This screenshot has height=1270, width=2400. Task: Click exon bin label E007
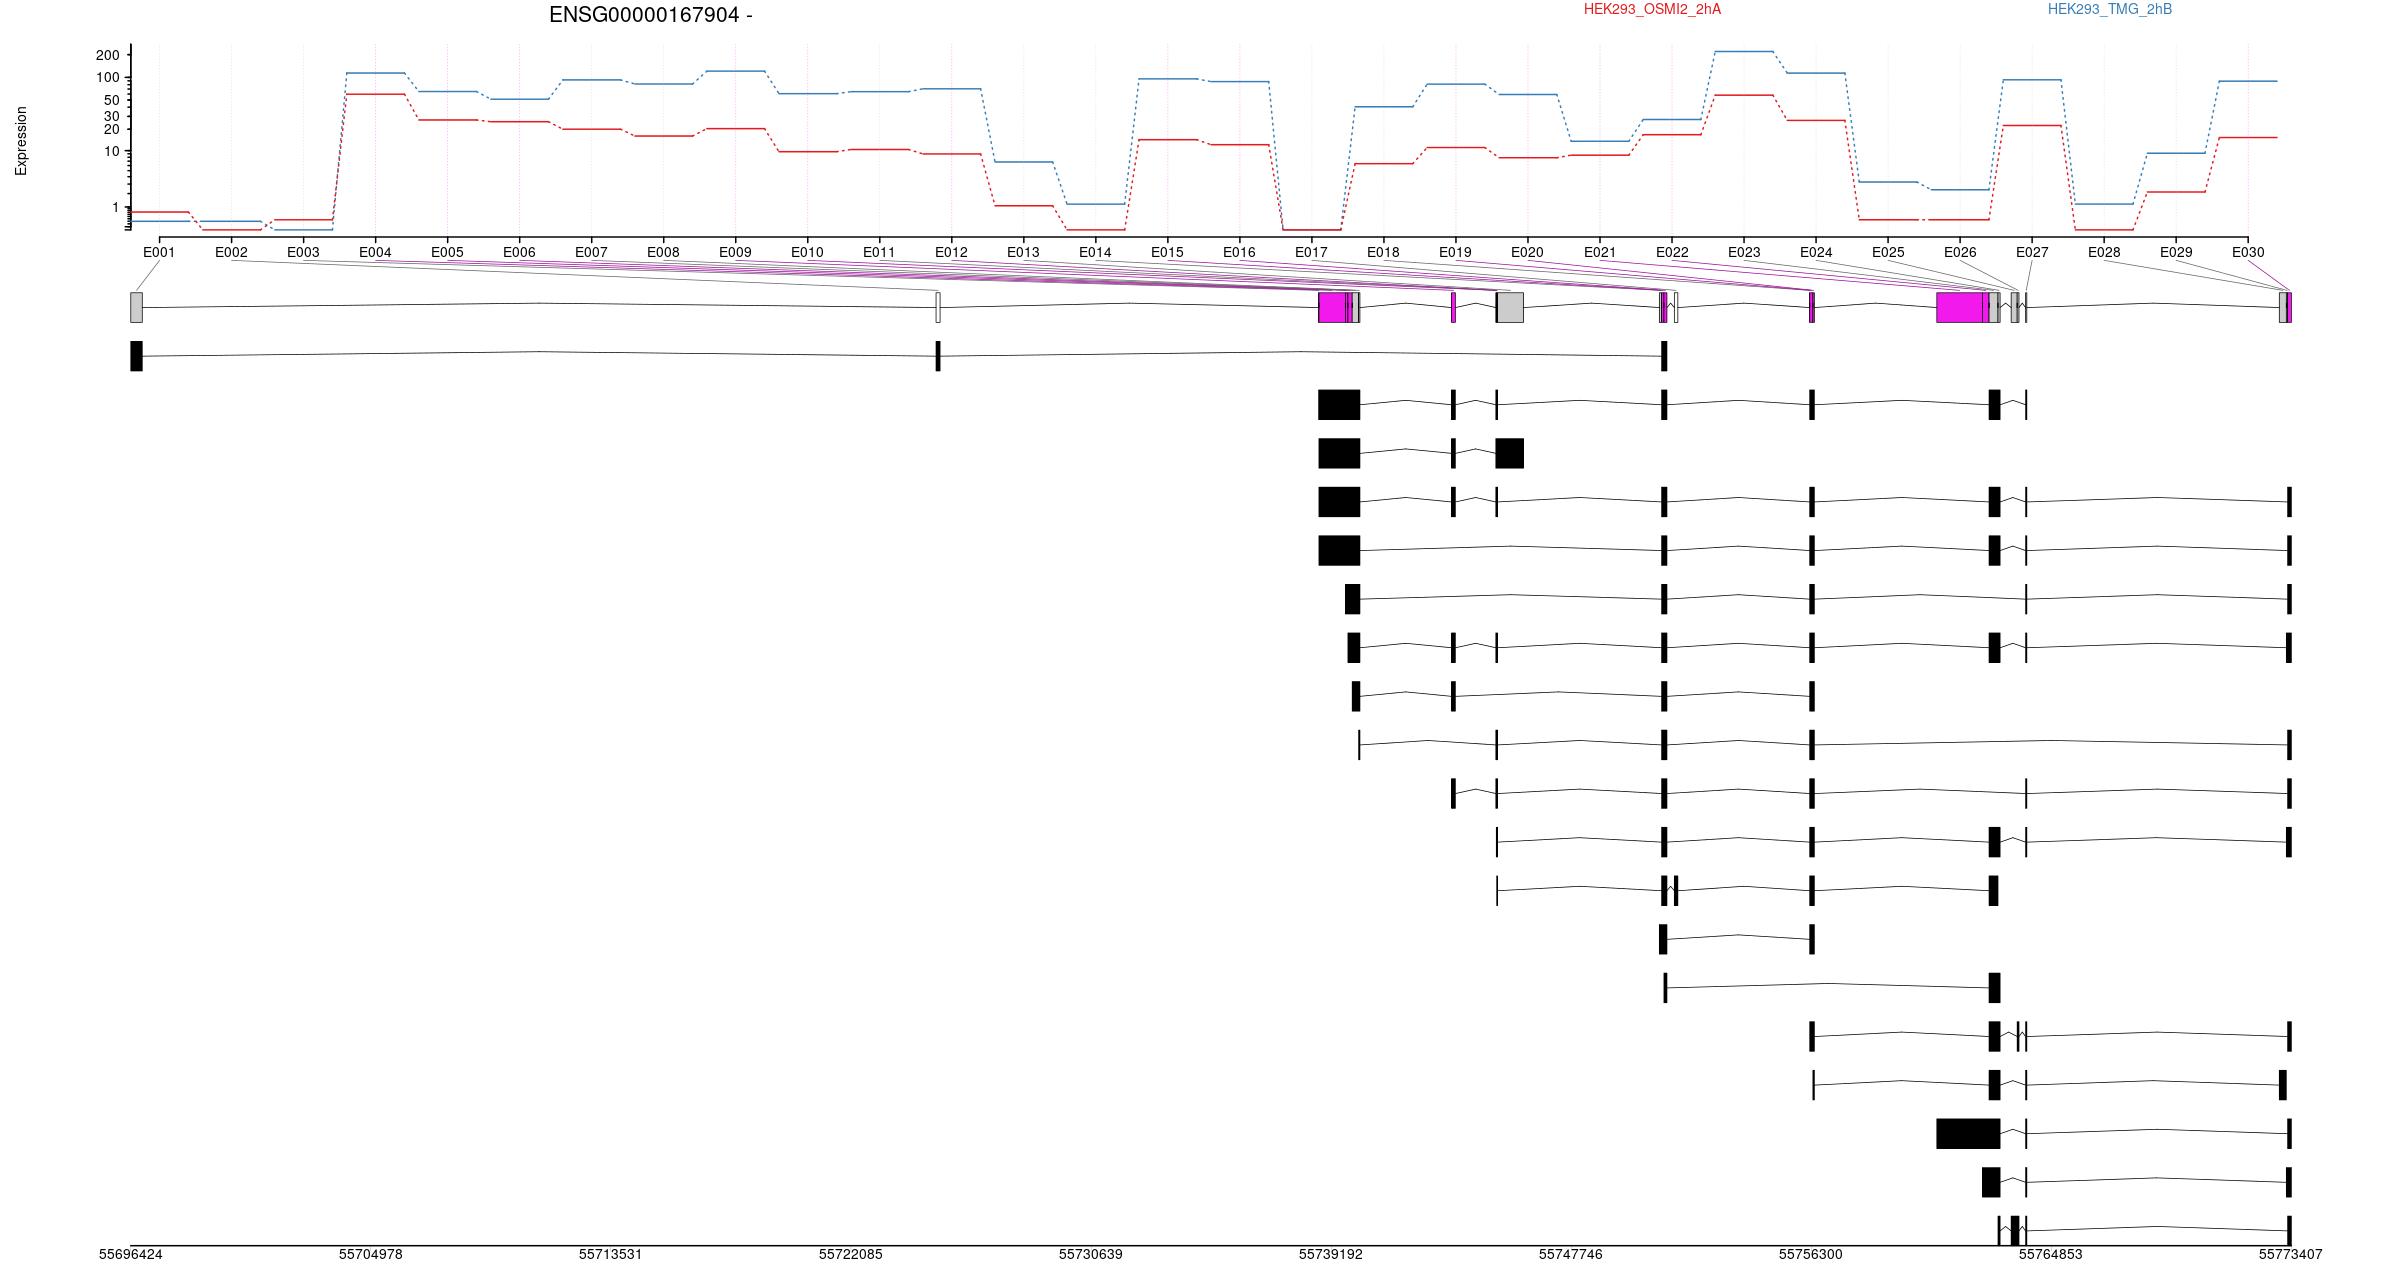point(591,252)
